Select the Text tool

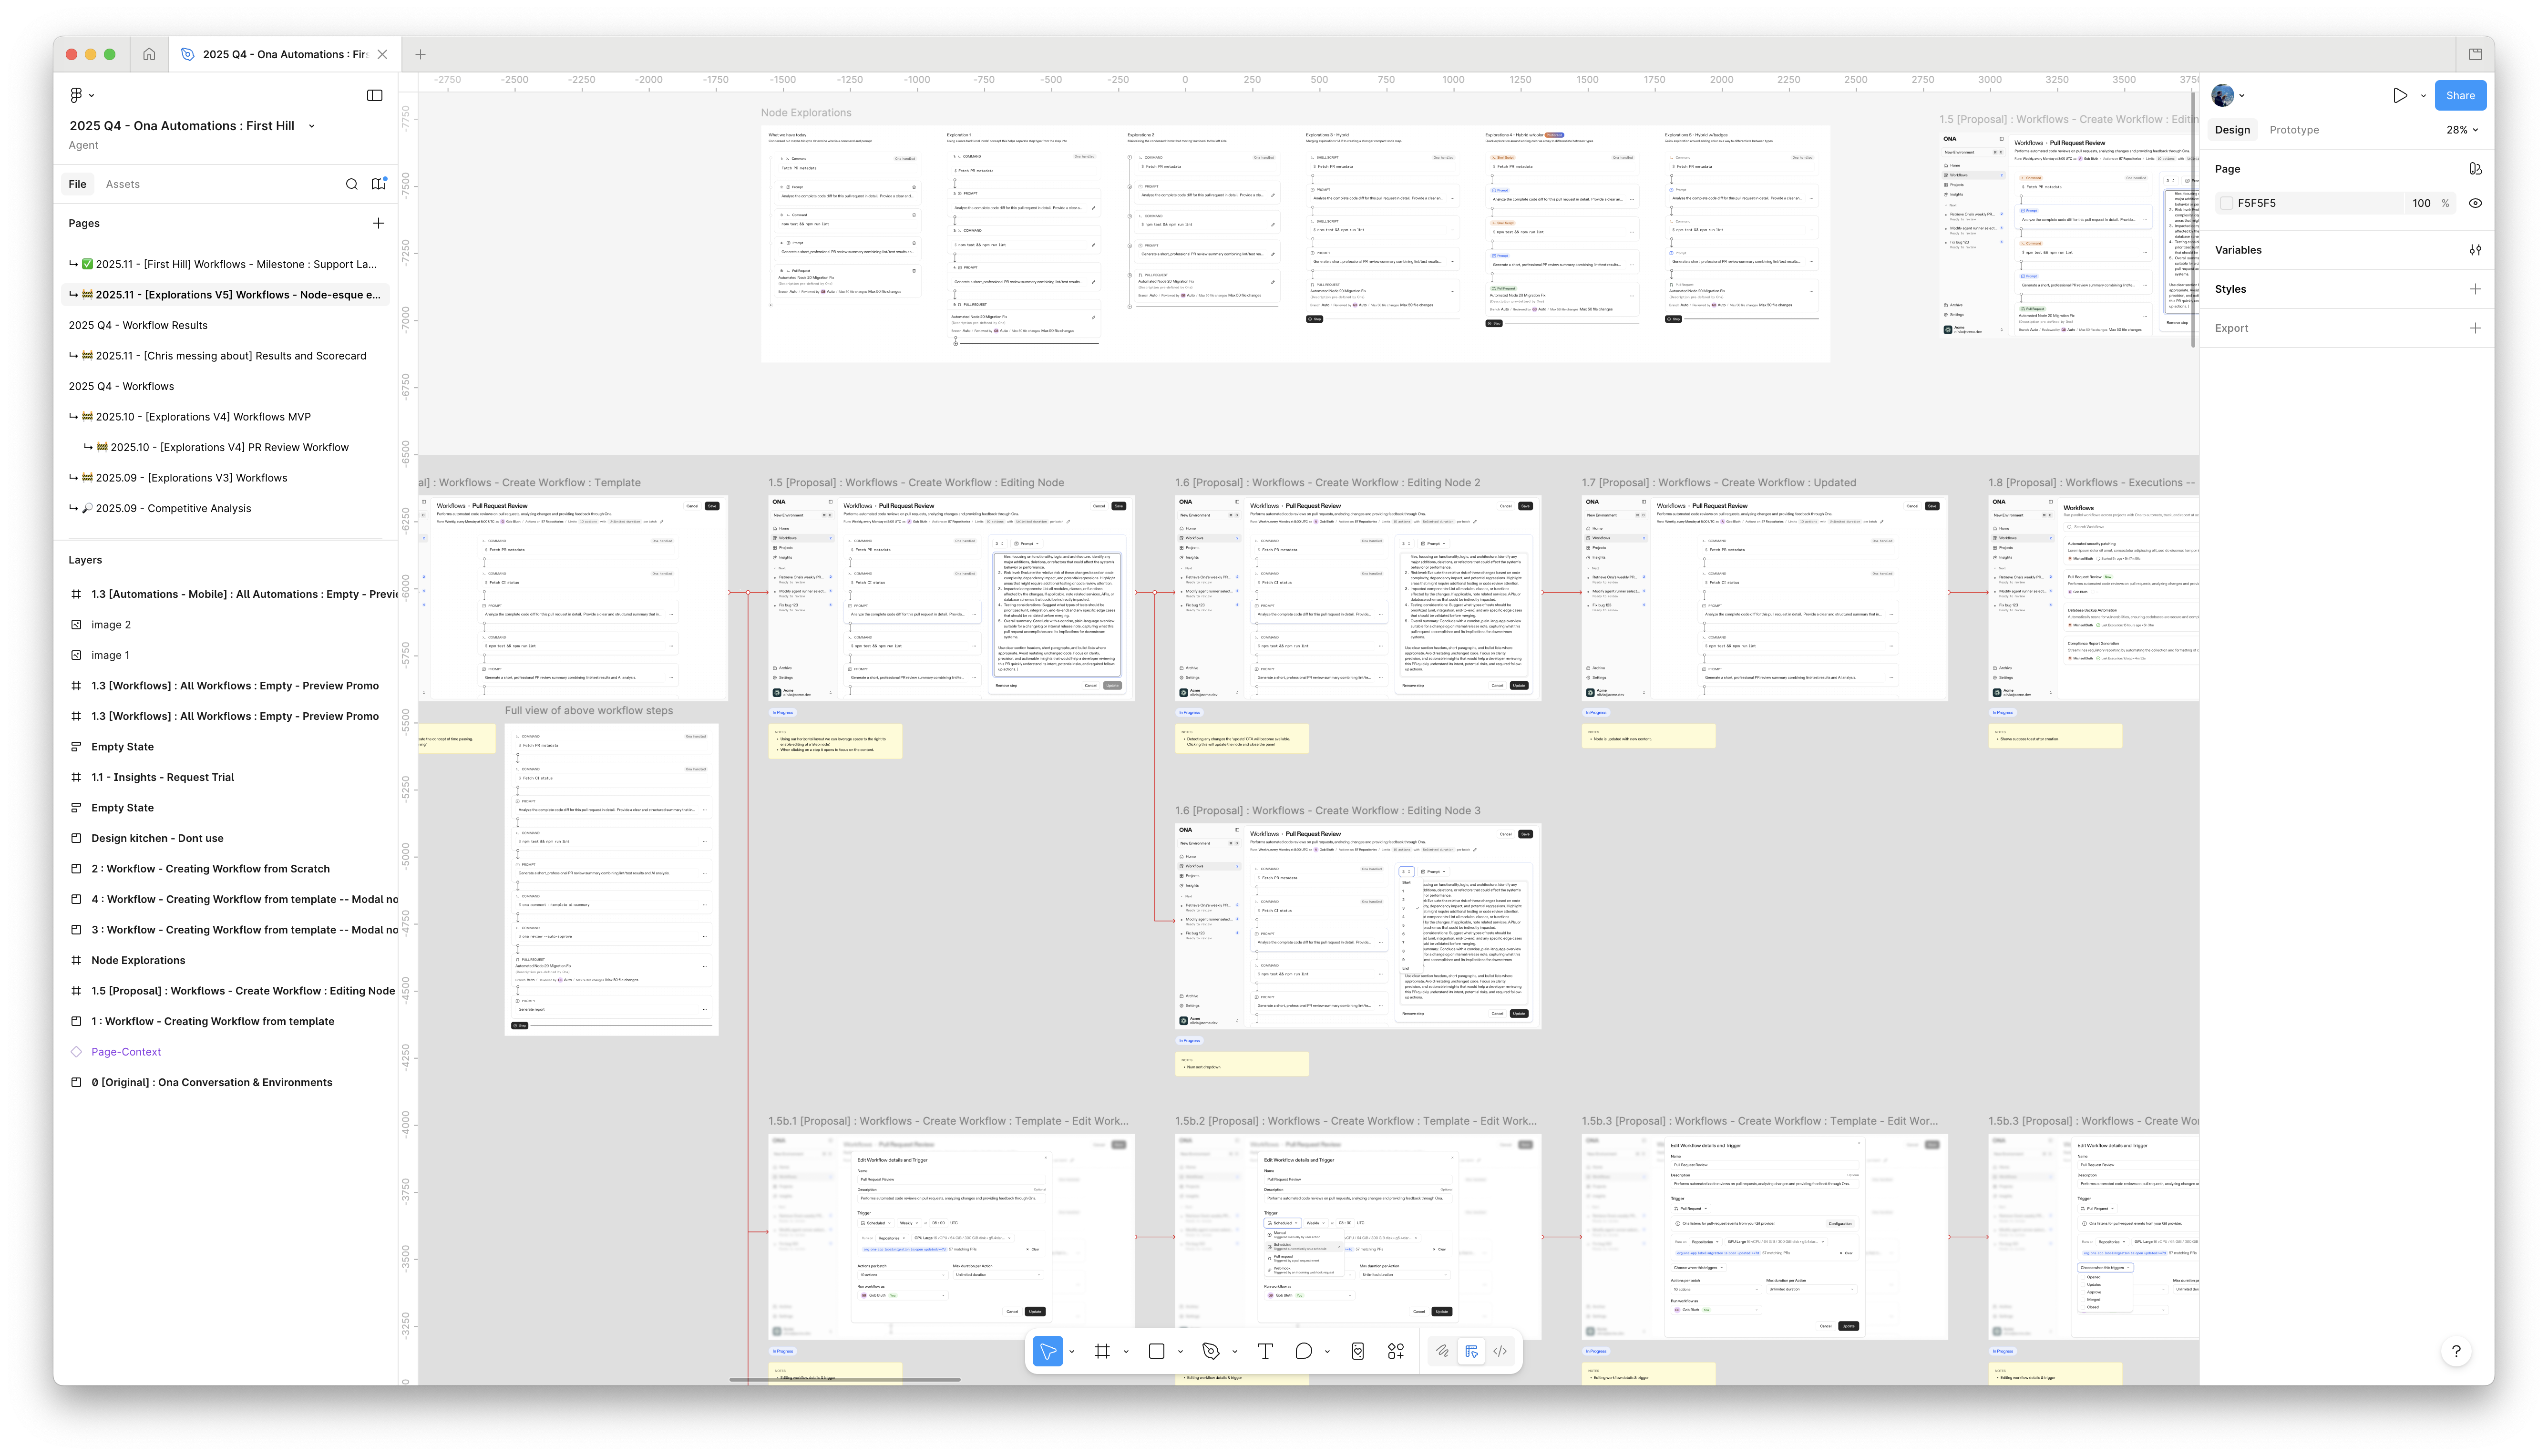1265,1351
